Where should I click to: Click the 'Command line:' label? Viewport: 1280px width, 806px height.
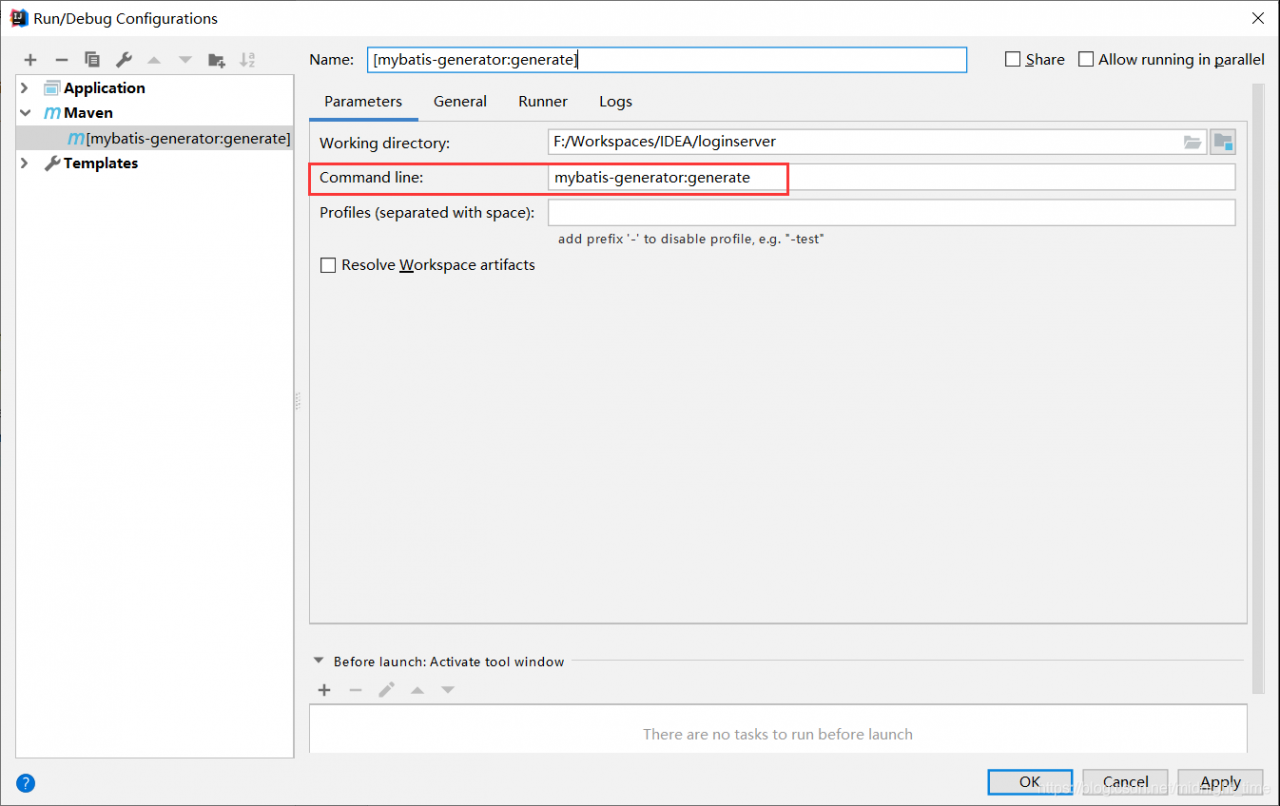coord(372,177)
